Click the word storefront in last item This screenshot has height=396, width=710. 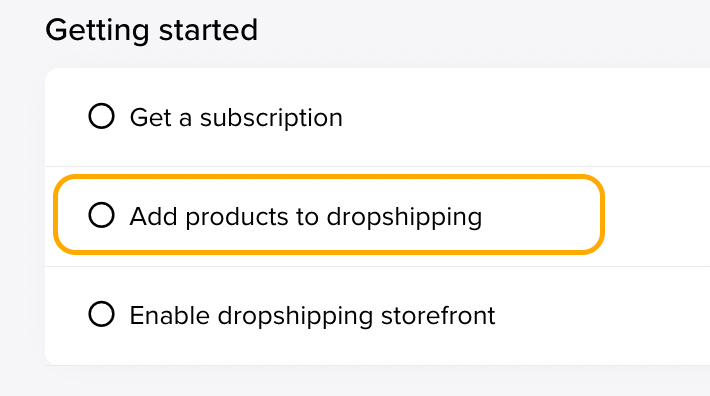(x=438, y=315)
